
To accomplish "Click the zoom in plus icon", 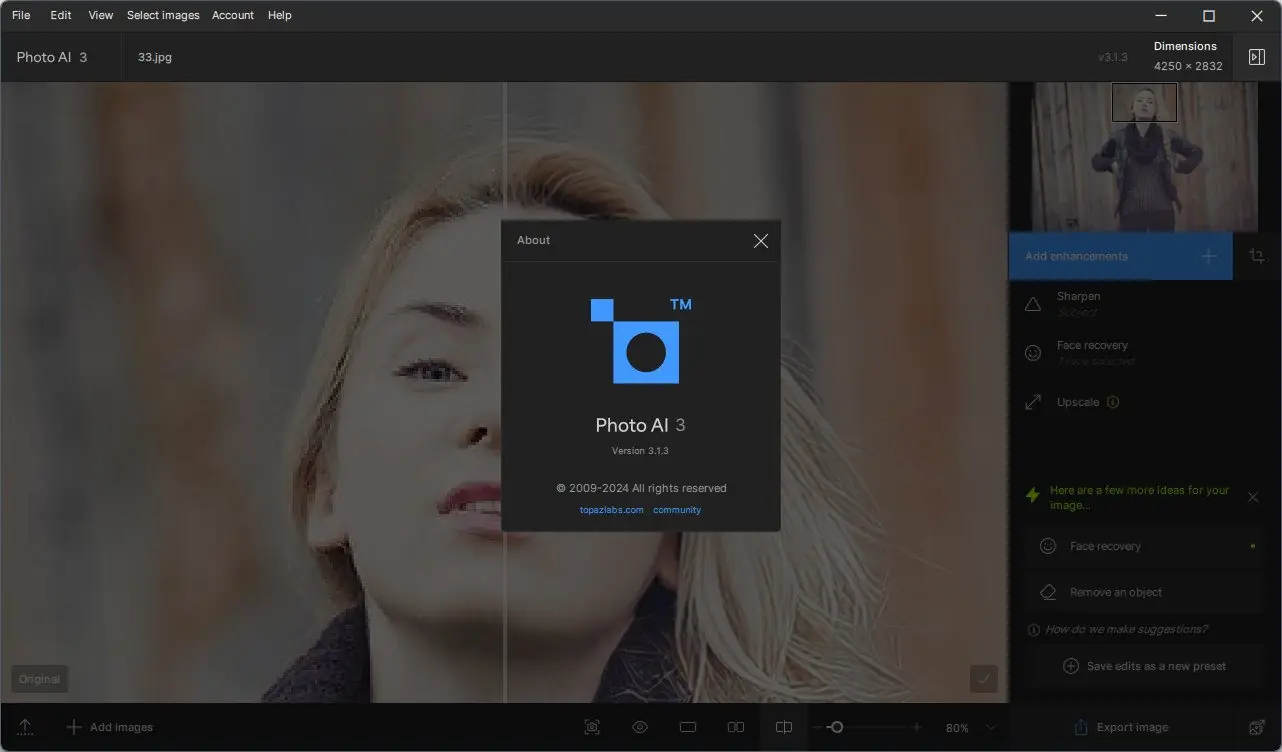I will tap(917, 727).
